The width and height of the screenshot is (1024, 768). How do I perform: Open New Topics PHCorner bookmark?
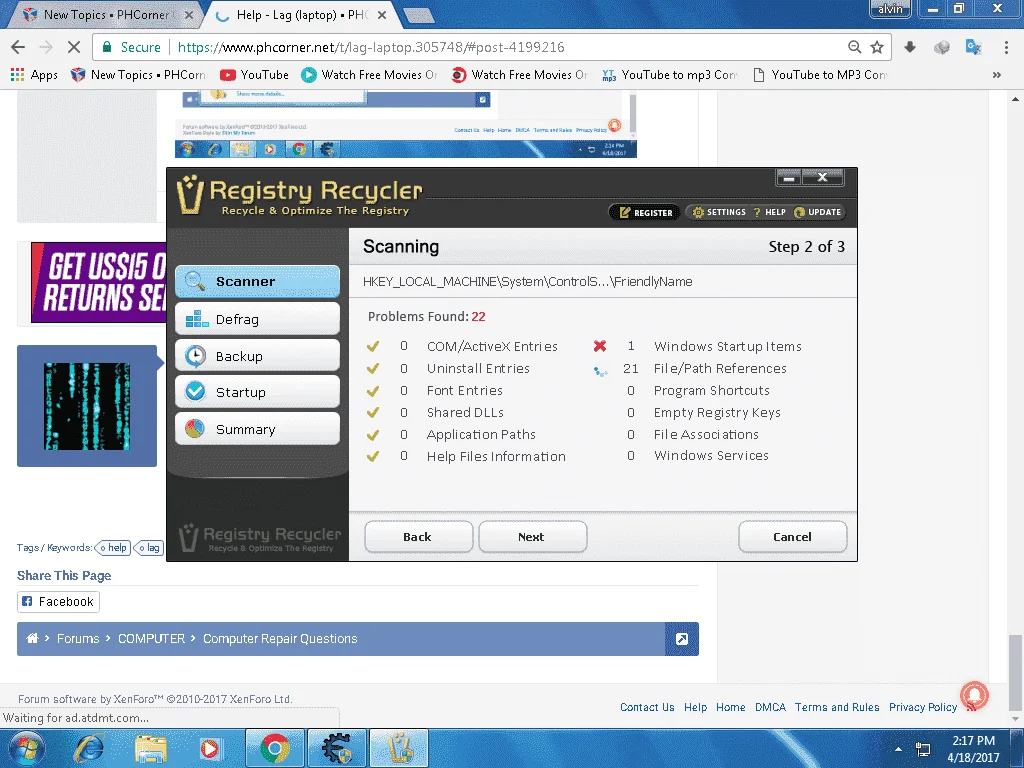point(138,74)
